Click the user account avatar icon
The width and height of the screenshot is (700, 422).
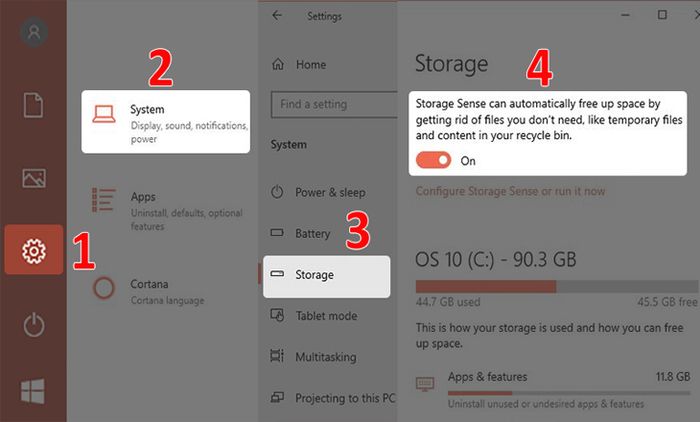pos(34,32)
